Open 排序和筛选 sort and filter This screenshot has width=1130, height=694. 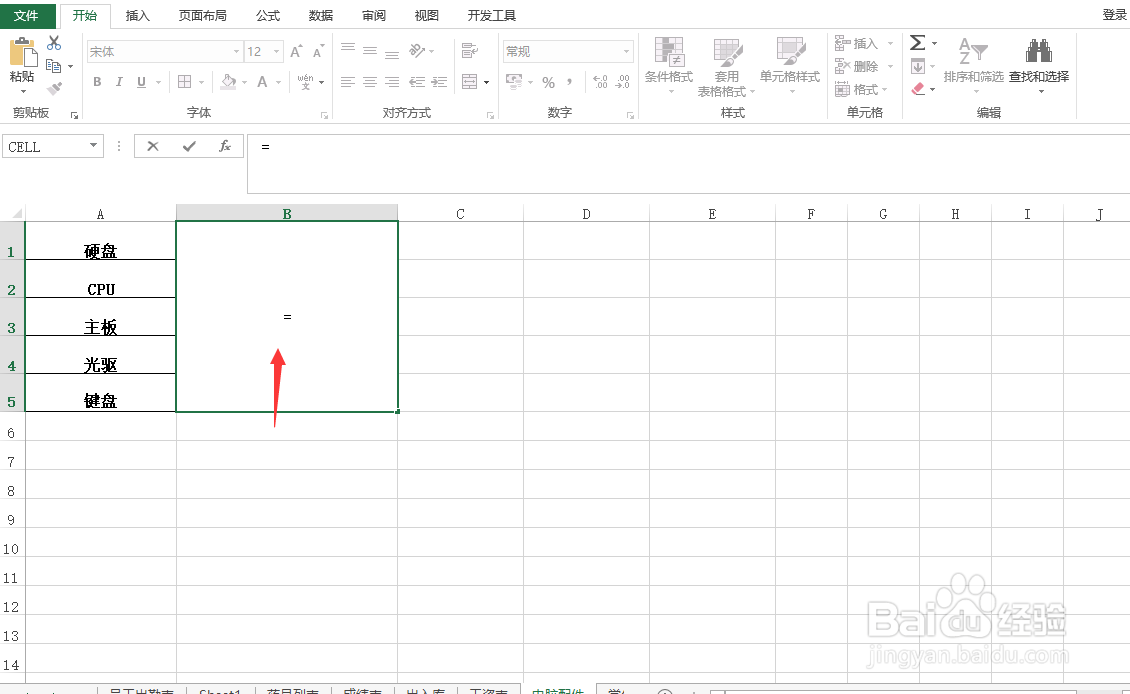973,66
